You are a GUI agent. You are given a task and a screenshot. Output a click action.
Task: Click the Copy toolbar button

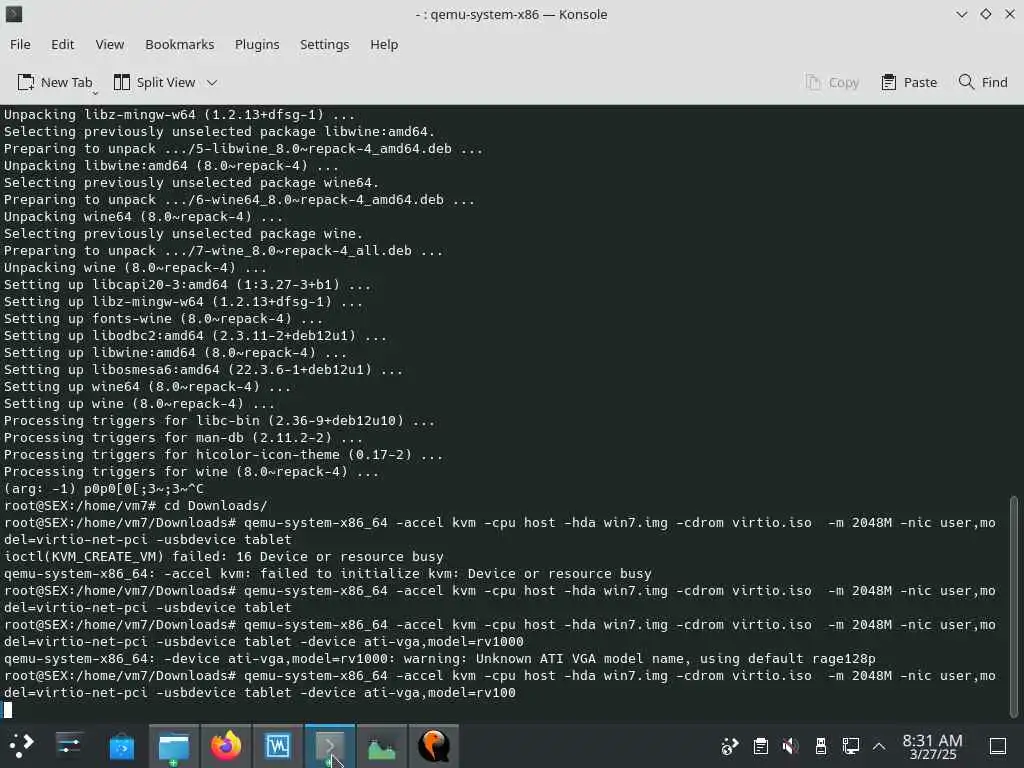pos(832,82)
